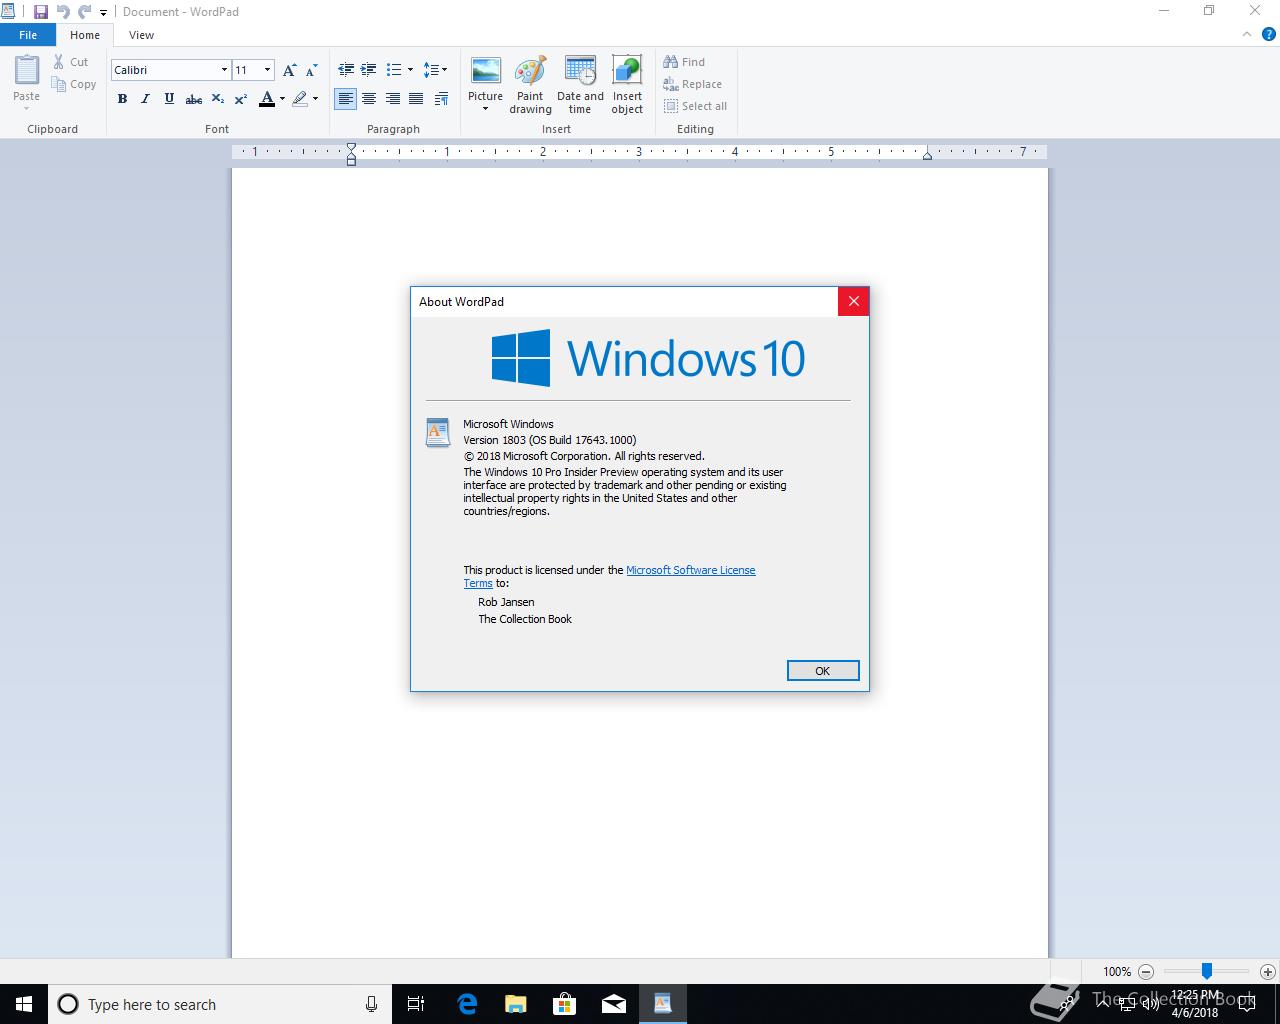This screenshot has width=1280, height=1024.
Task: Click the zoom out minus button
Action: pyautogui.click(x=1146, y=972)
